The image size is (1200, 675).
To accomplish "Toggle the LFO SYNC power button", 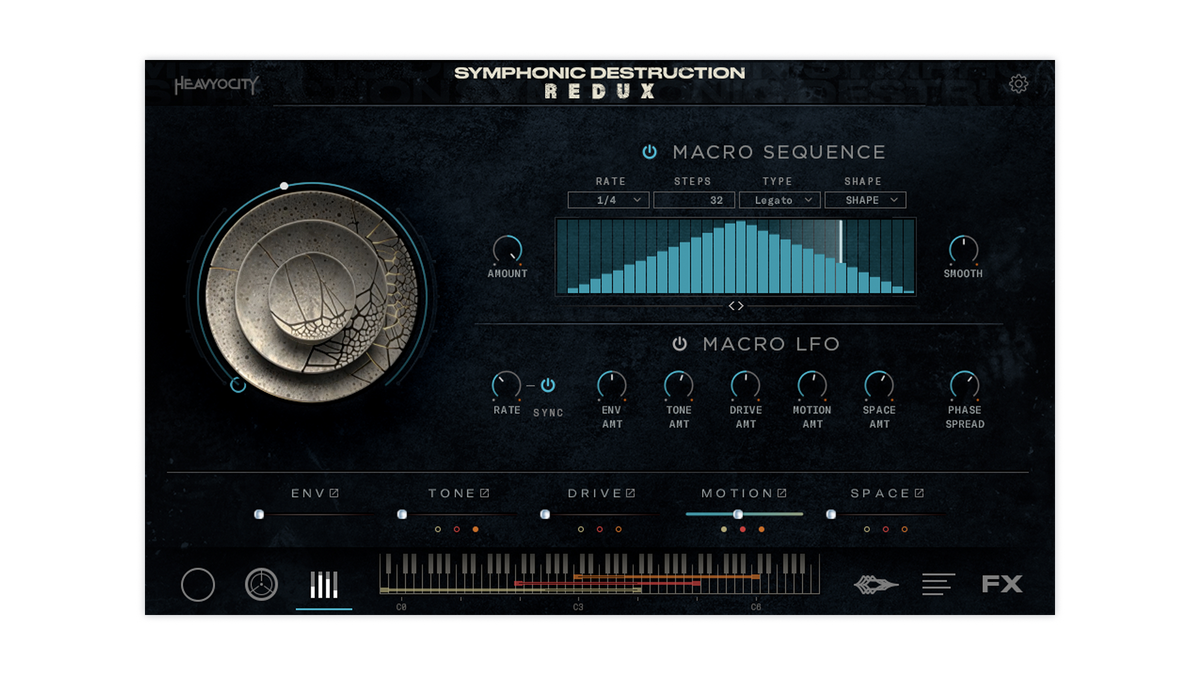I will 548,385.
